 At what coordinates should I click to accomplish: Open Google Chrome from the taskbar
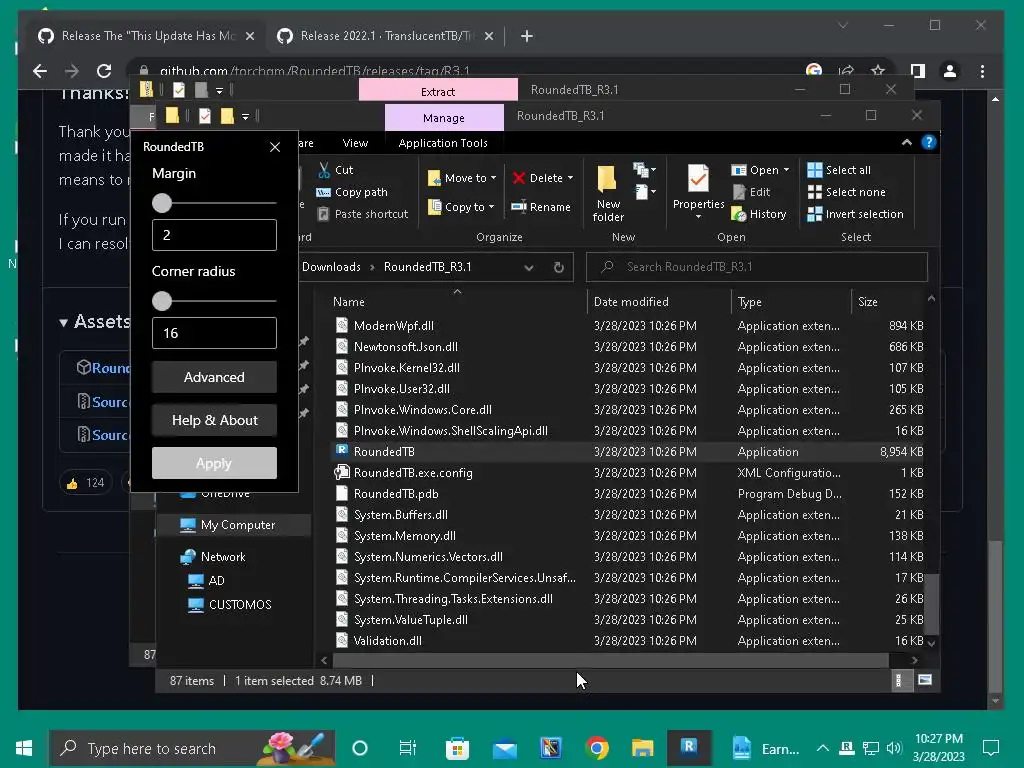pyautogui.click(x=597, y=748)
